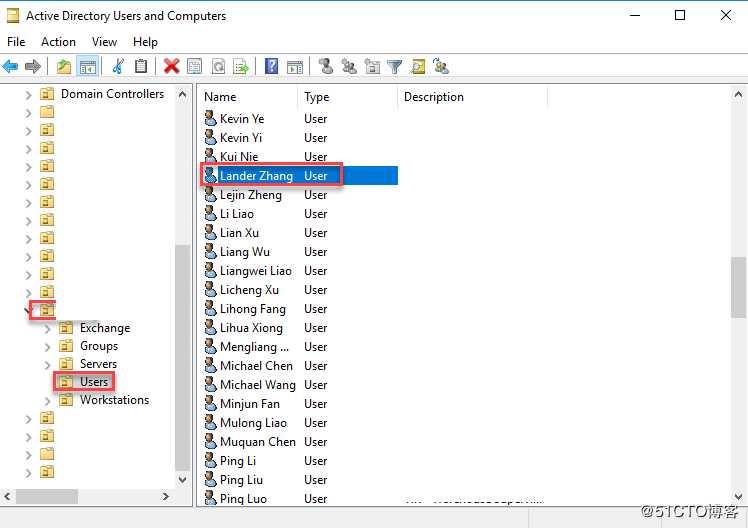
Task: Expand the Groups OU node
Action: pos(47,347)
